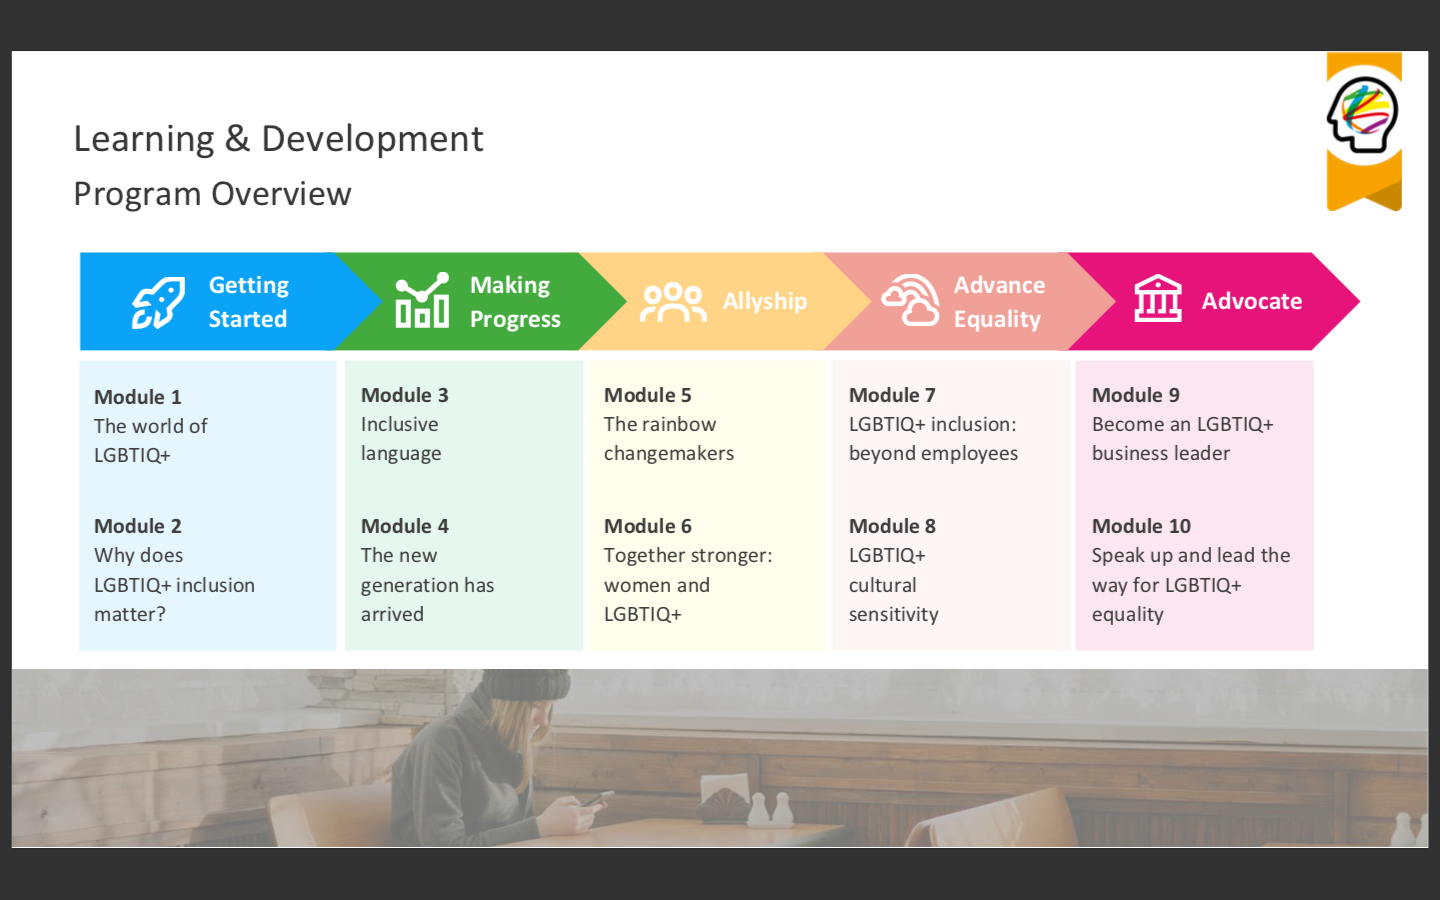The width and height of the screenshot is (1440, 900).
Task: Open Module 4 The new generation
Action: tap(426, 570)
